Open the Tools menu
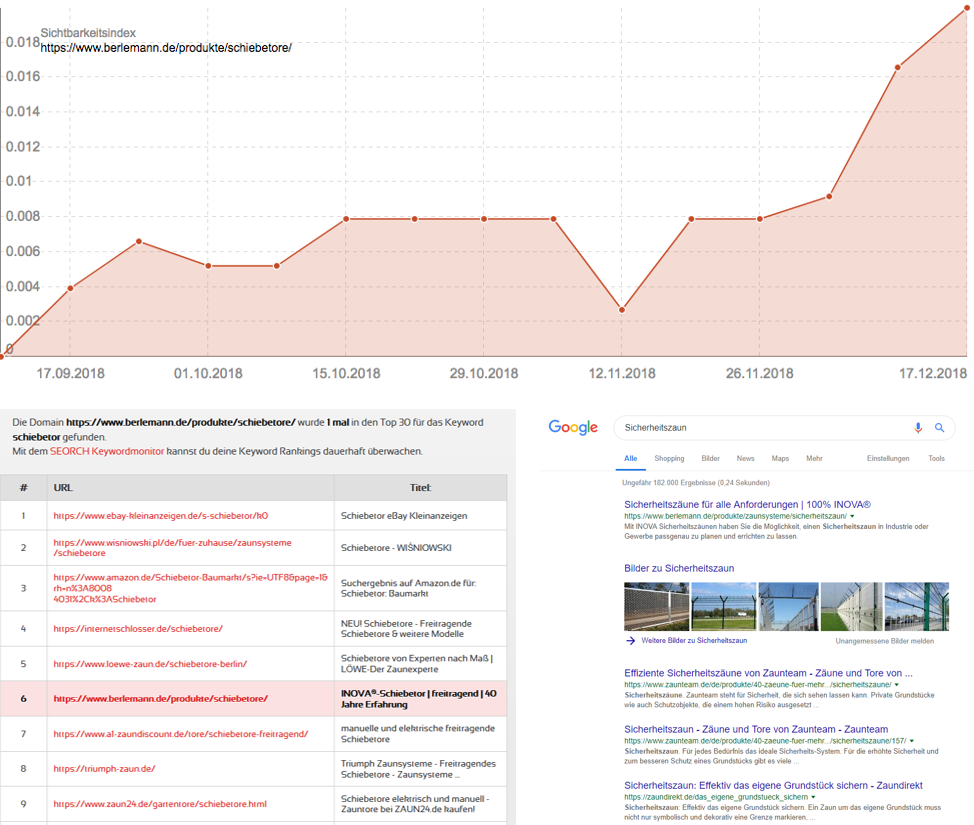Image resolution: width=974 pixels, height=825 pixels. (937, 458)
